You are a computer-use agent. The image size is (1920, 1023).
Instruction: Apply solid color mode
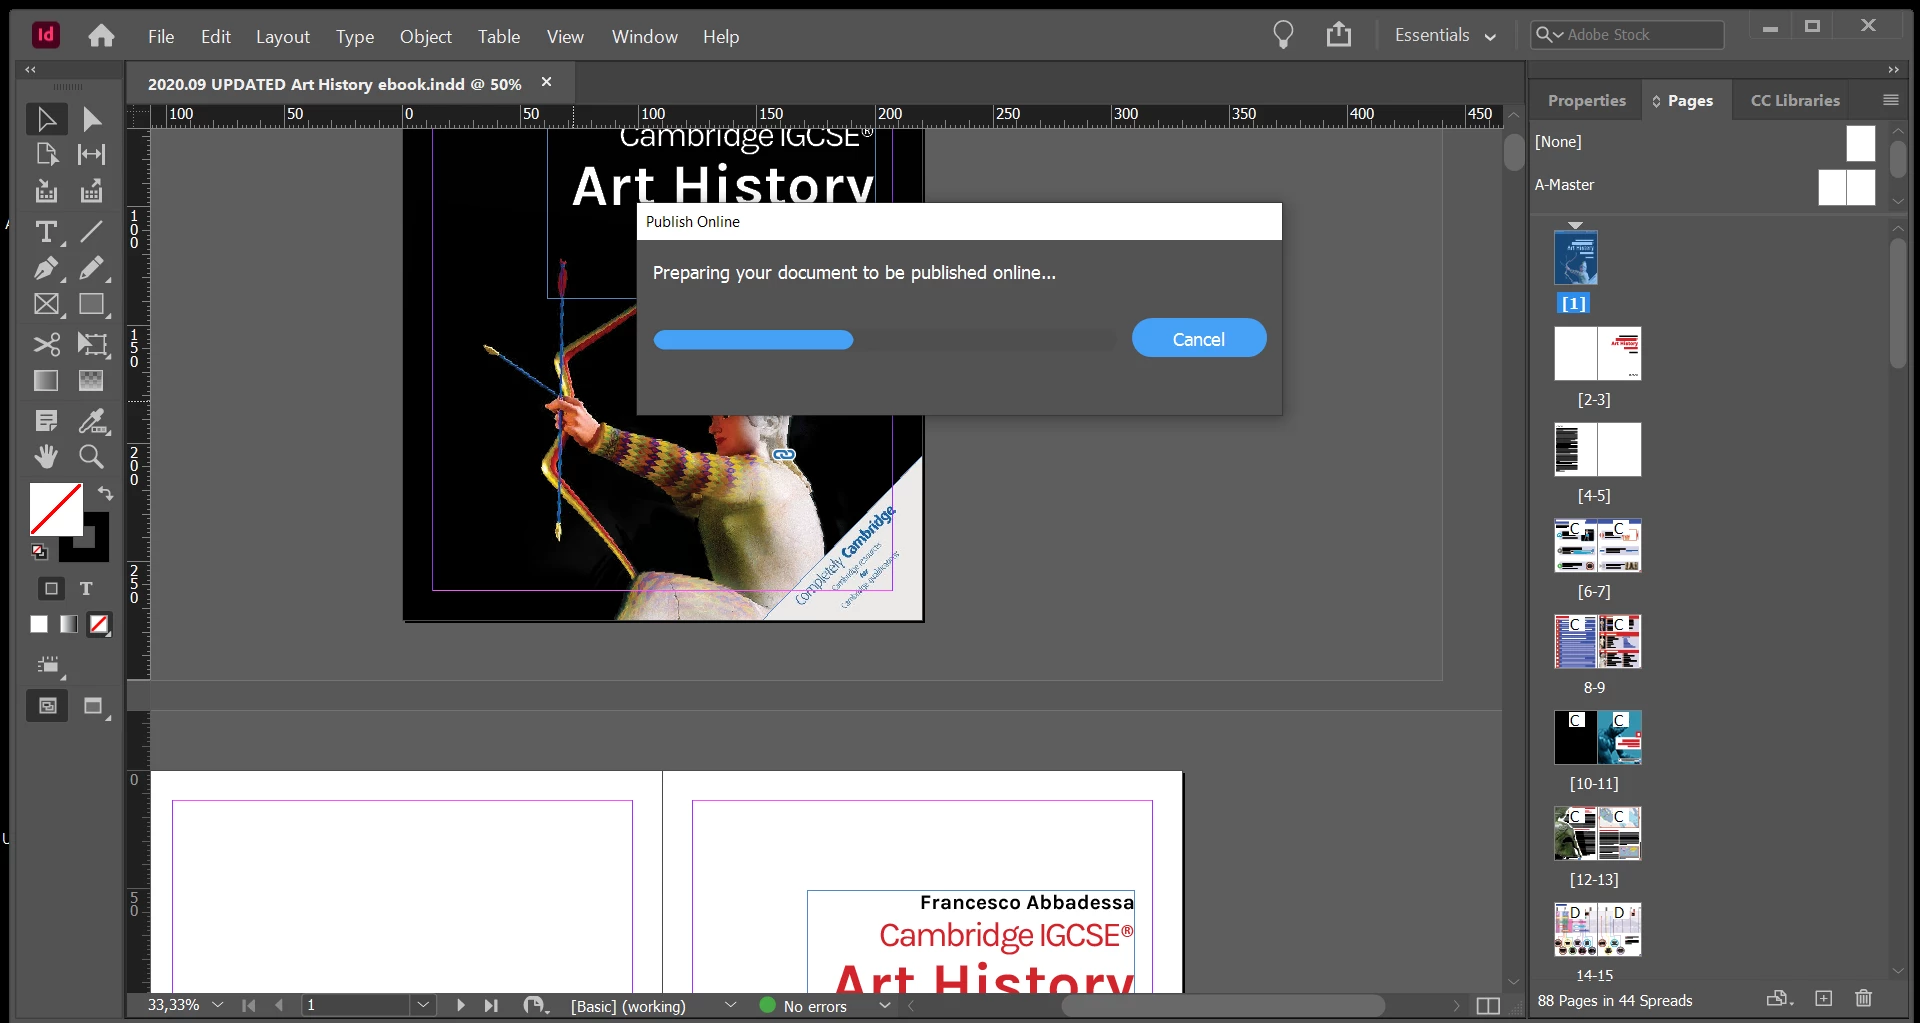[39, 624]
